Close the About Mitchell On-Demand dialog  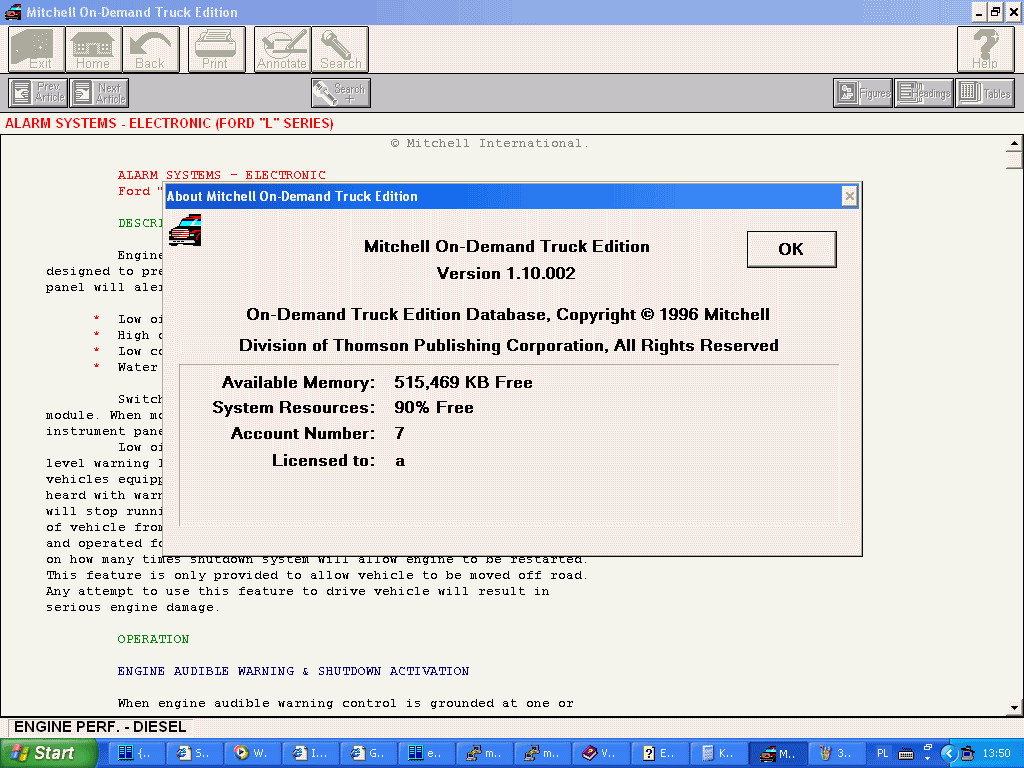[849, 196]
